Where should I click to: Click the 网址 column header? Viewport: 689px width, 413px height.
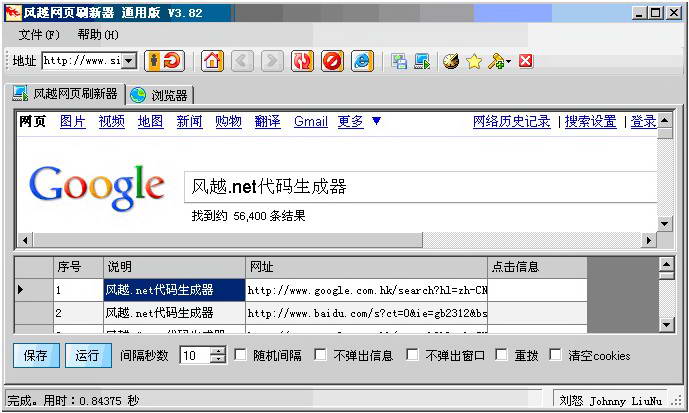(366, 267)
